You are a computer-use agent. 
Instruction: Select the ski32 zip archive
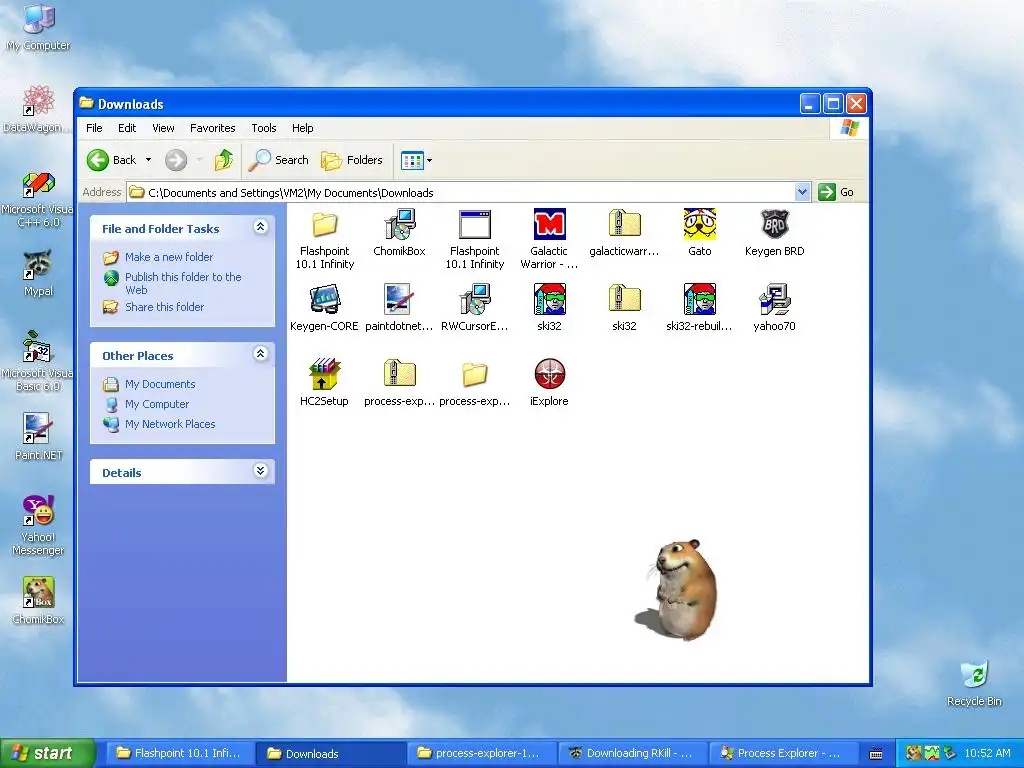[x=624, y=298]
